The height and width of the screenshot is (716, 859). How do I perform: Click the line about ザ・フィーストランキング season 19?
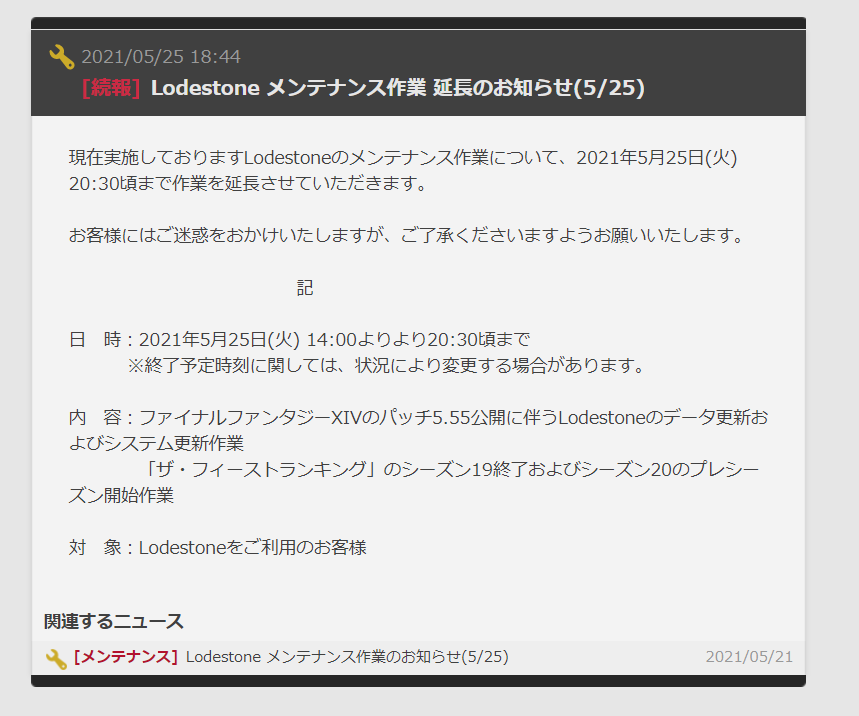[x=414, y=483]
